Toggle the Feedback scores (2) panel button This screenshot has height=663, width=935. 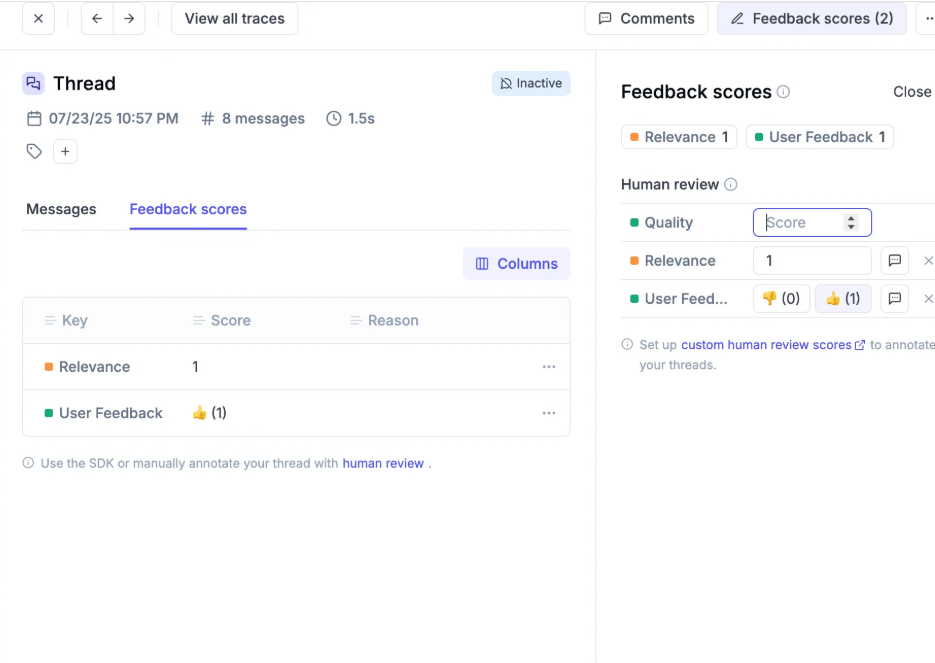point(812,18)
